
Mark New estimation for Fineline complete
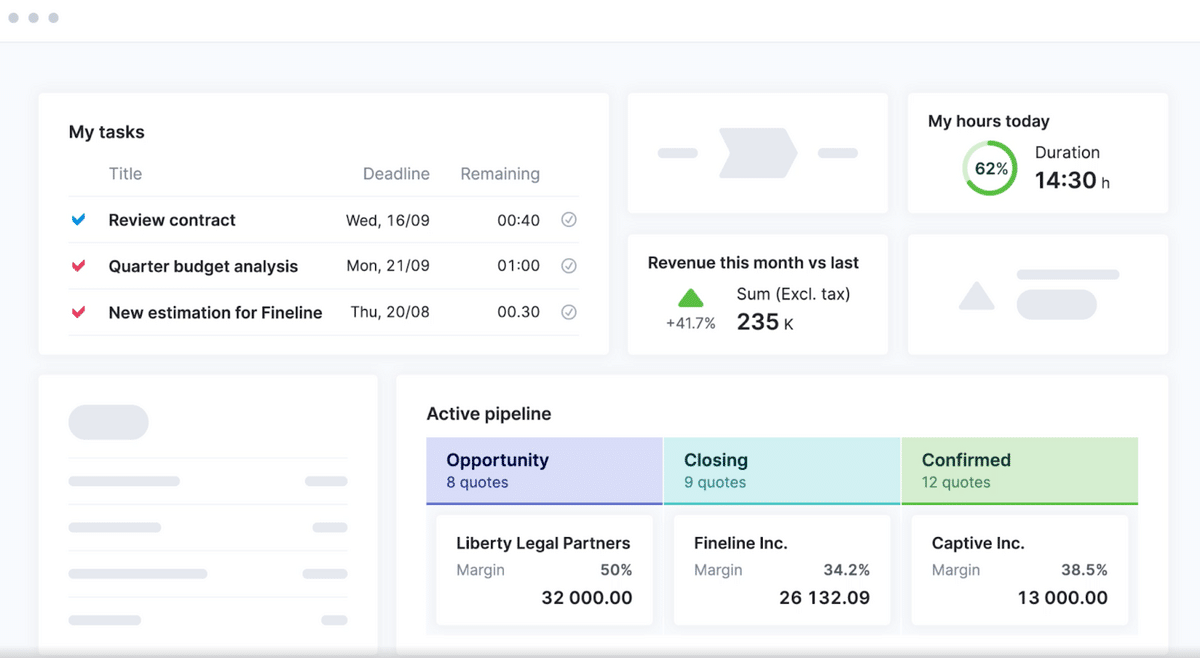click(x=569, y=312)
